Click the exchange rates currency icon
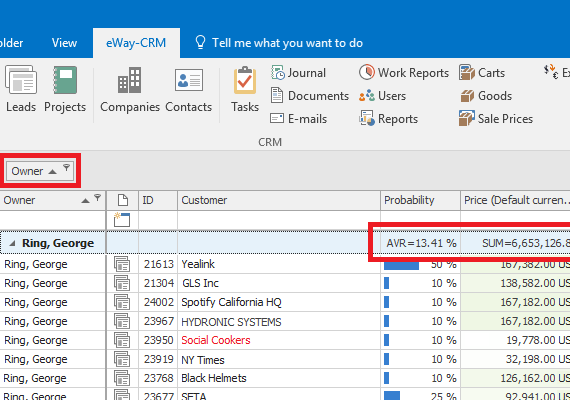This screenshot has width=570, height=400. [x=551, y=71]
